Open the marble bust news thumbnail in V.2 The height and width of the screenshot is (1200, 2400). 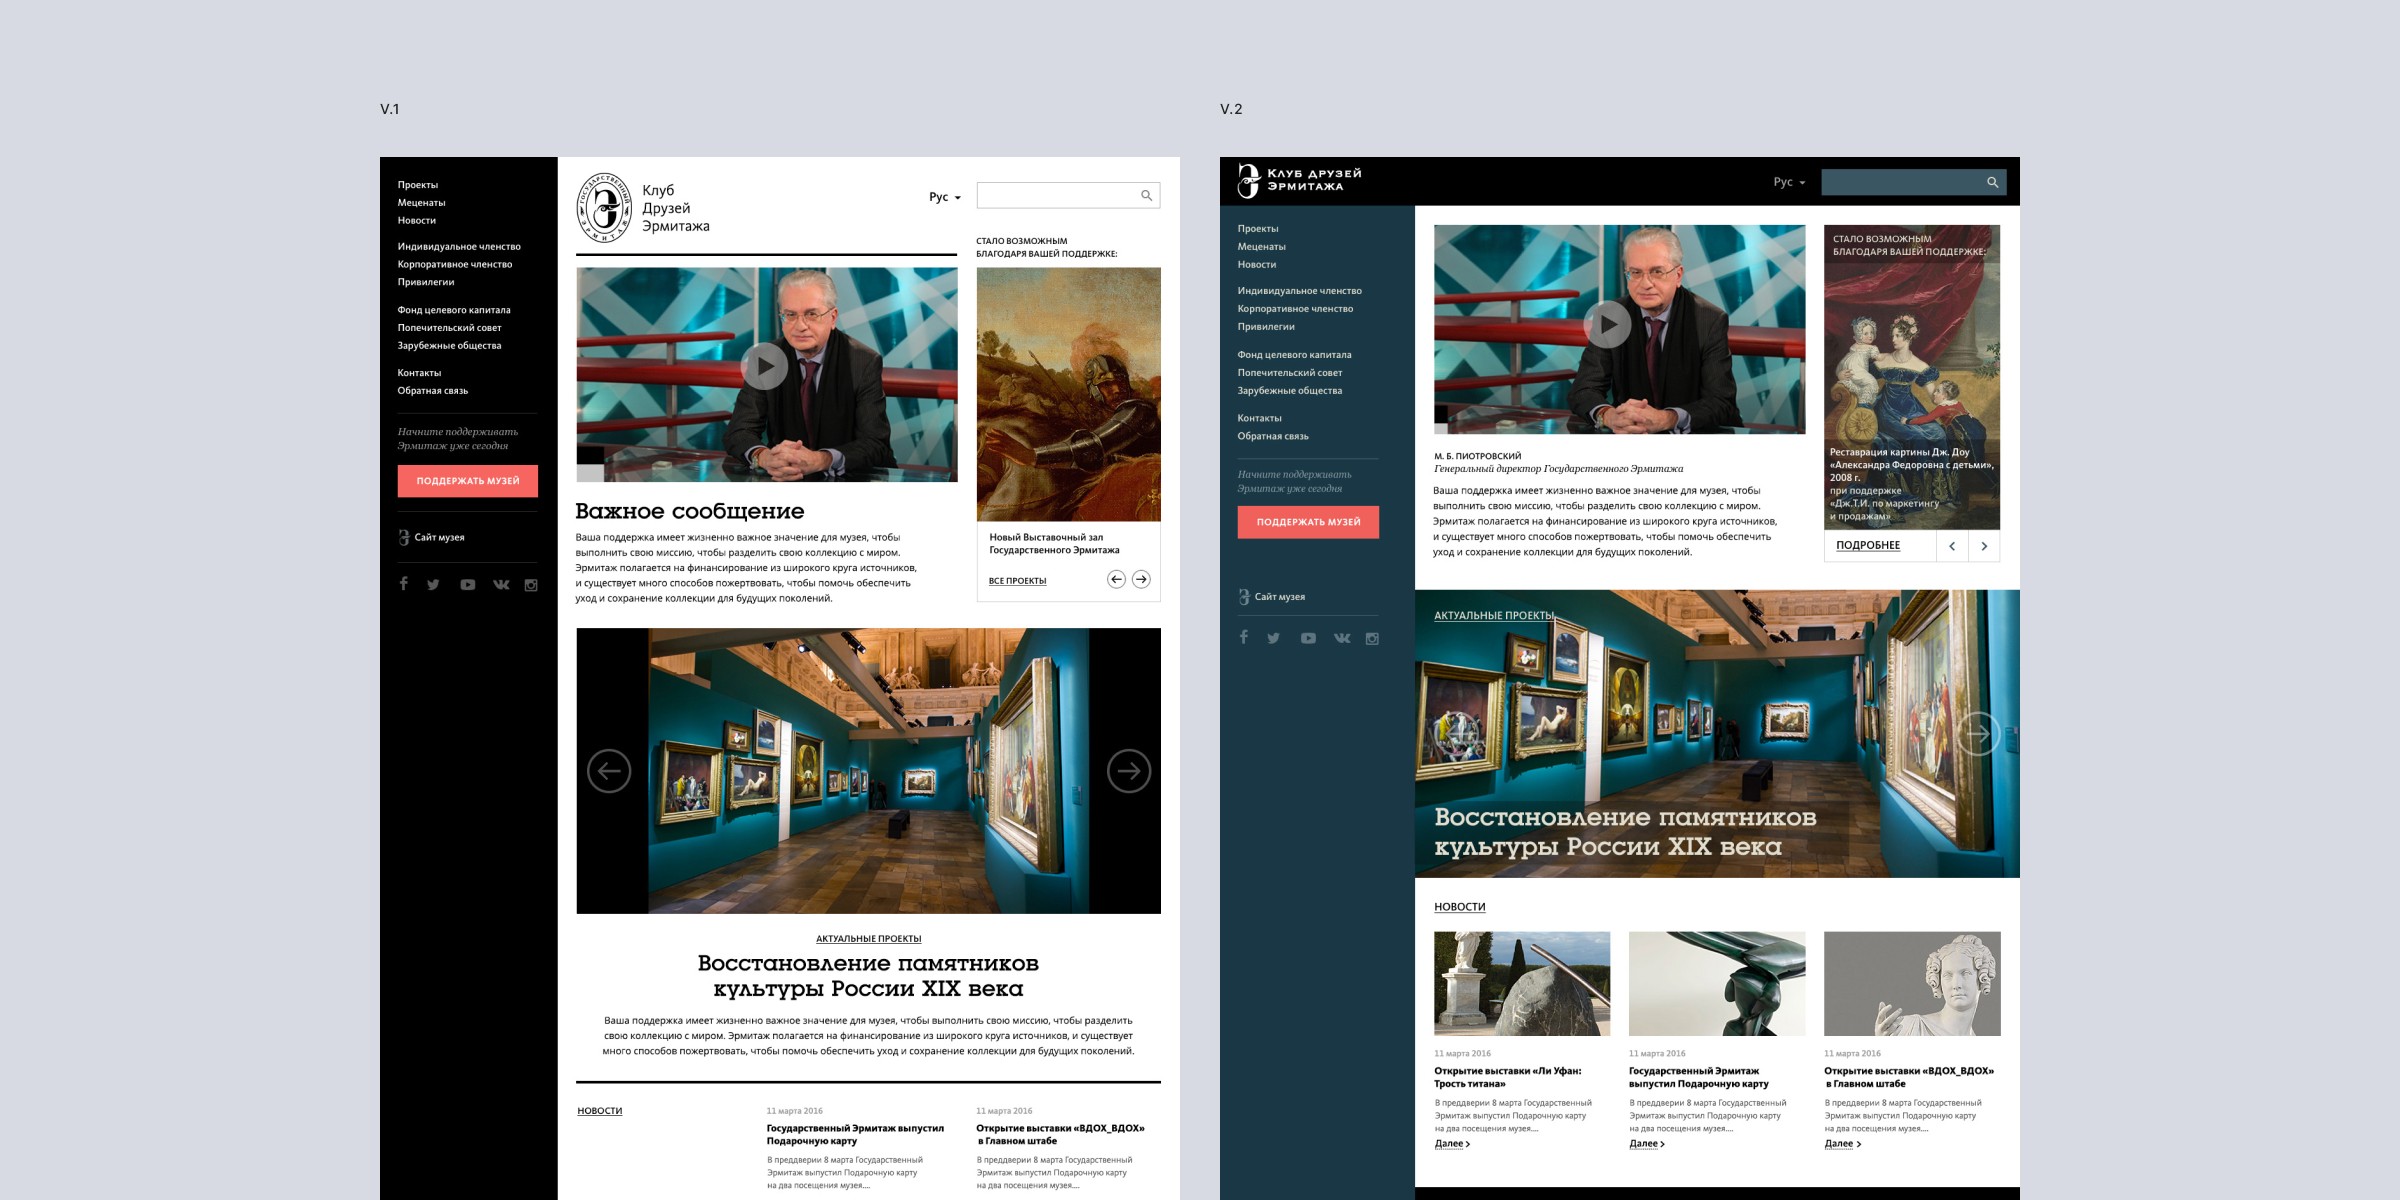pos(1911,983)
